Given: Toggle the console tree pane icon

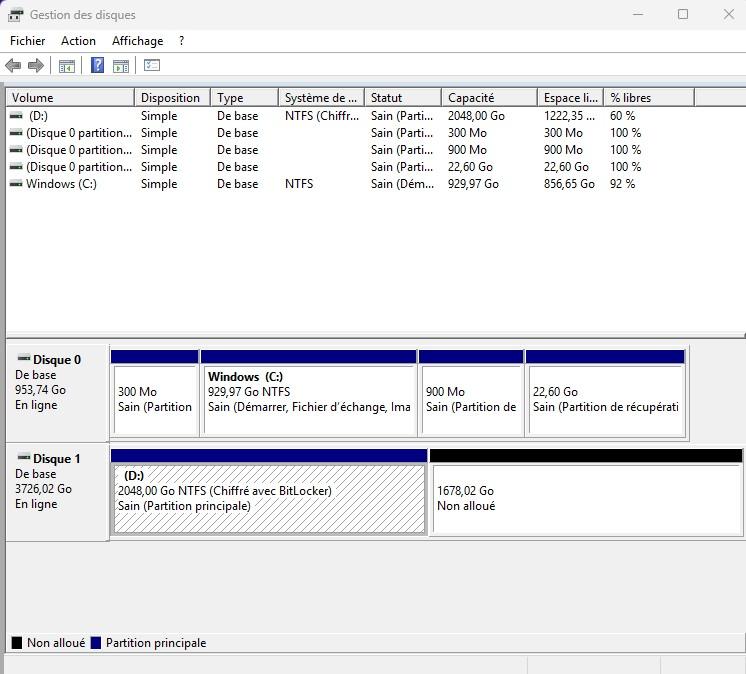Looking at the screenshot, I should click(67, 66).
